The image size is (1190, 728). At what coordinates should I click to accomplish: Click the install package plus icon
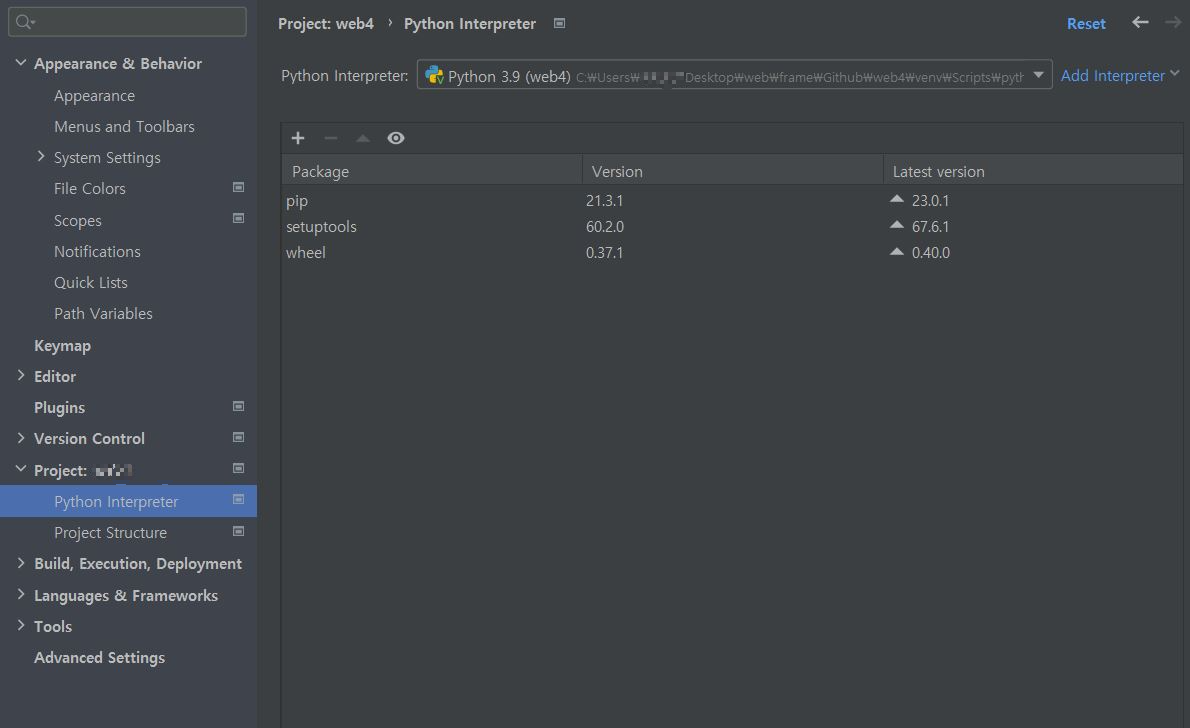298,138
